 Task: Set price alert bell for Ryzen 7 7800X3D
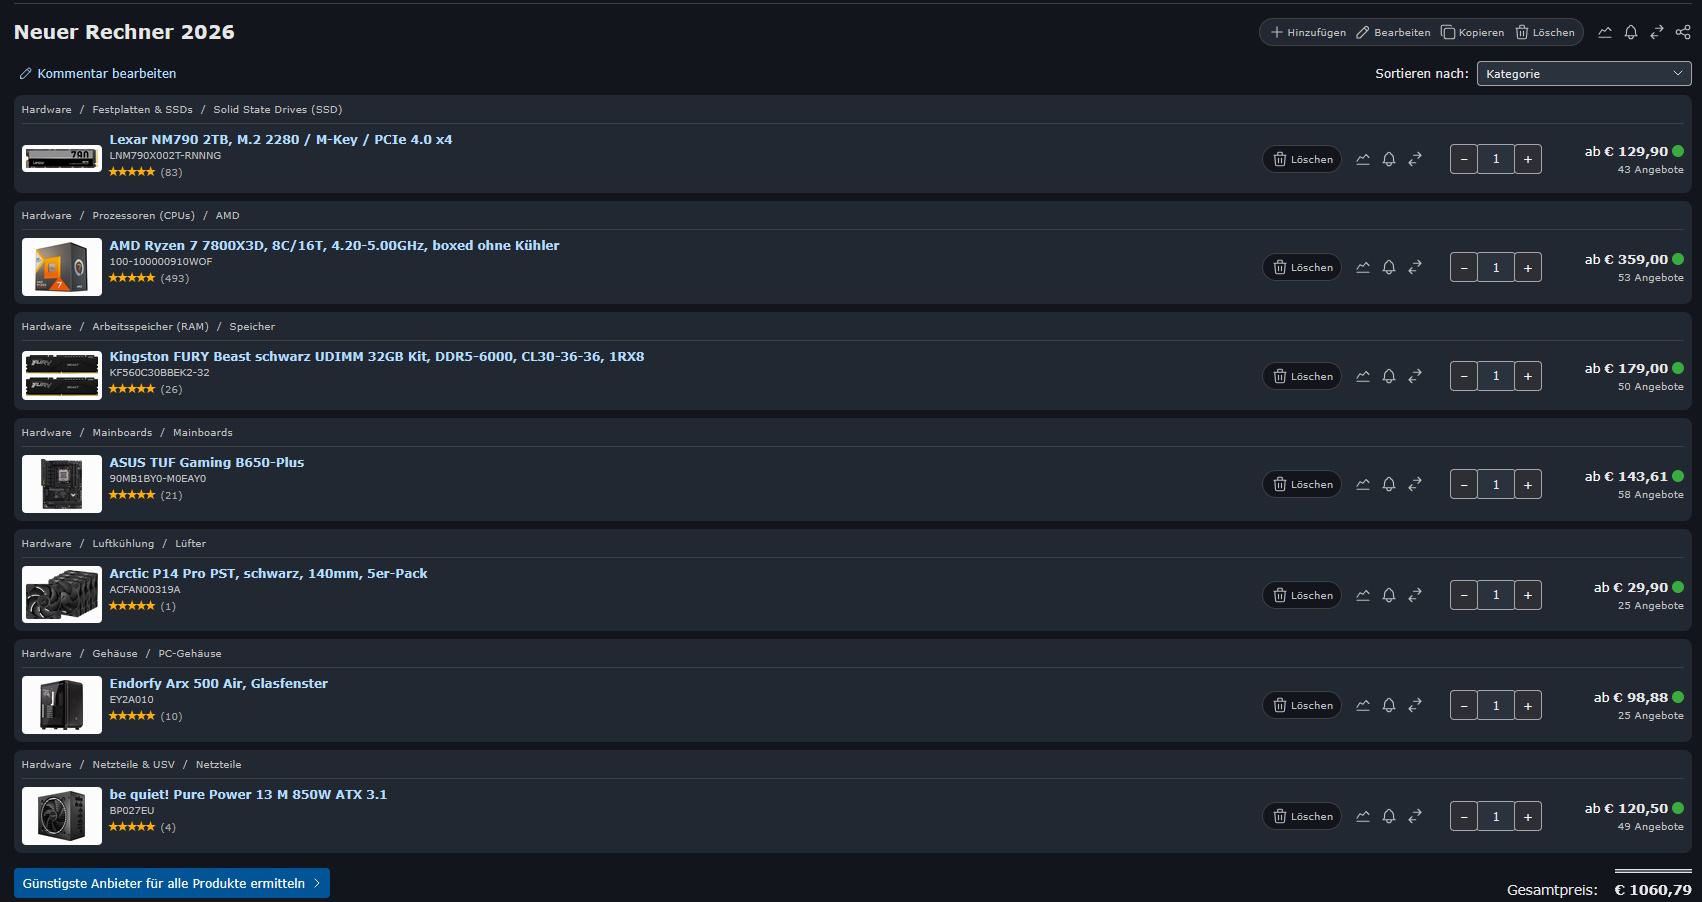1389,267
